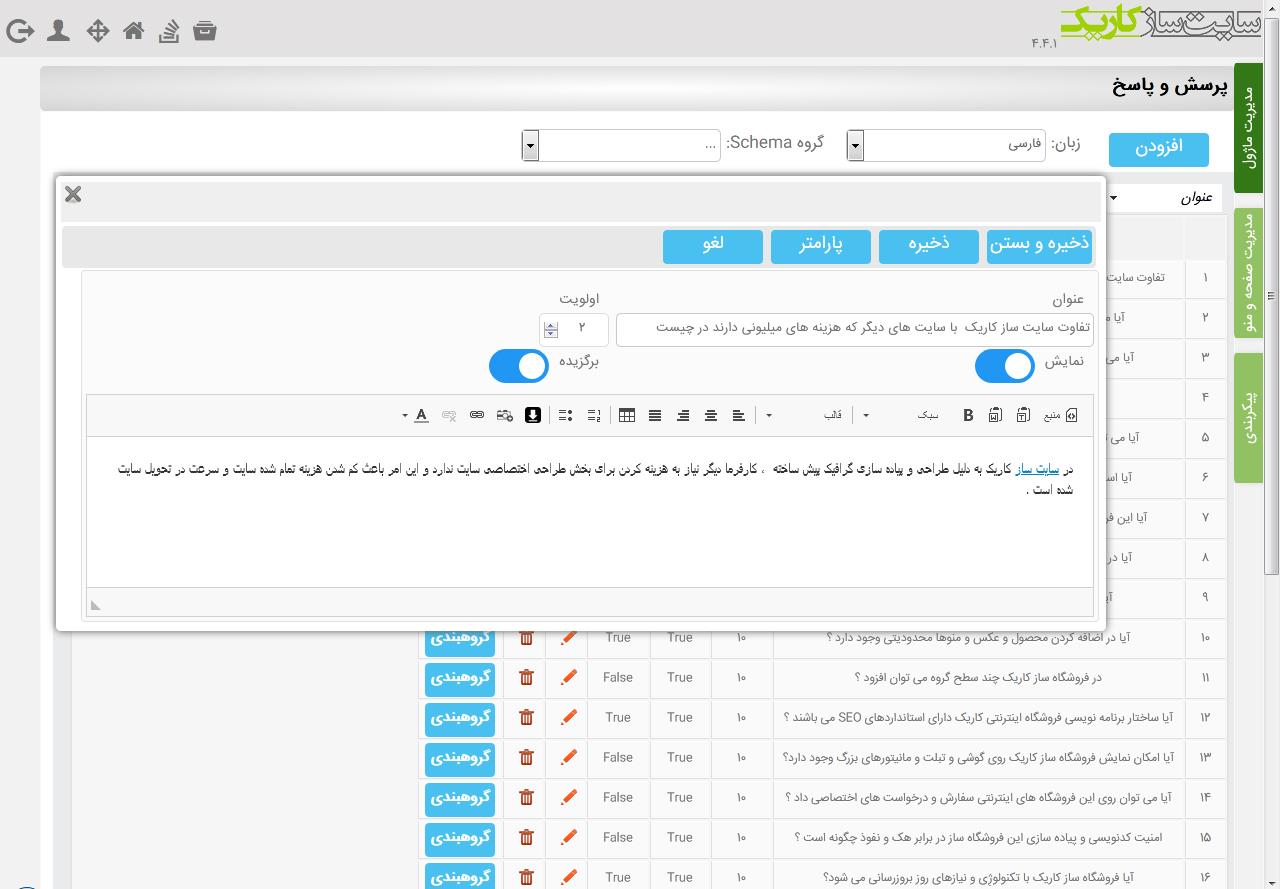
Task: Close the edit dialog with the X
Action: coord(73,194)
